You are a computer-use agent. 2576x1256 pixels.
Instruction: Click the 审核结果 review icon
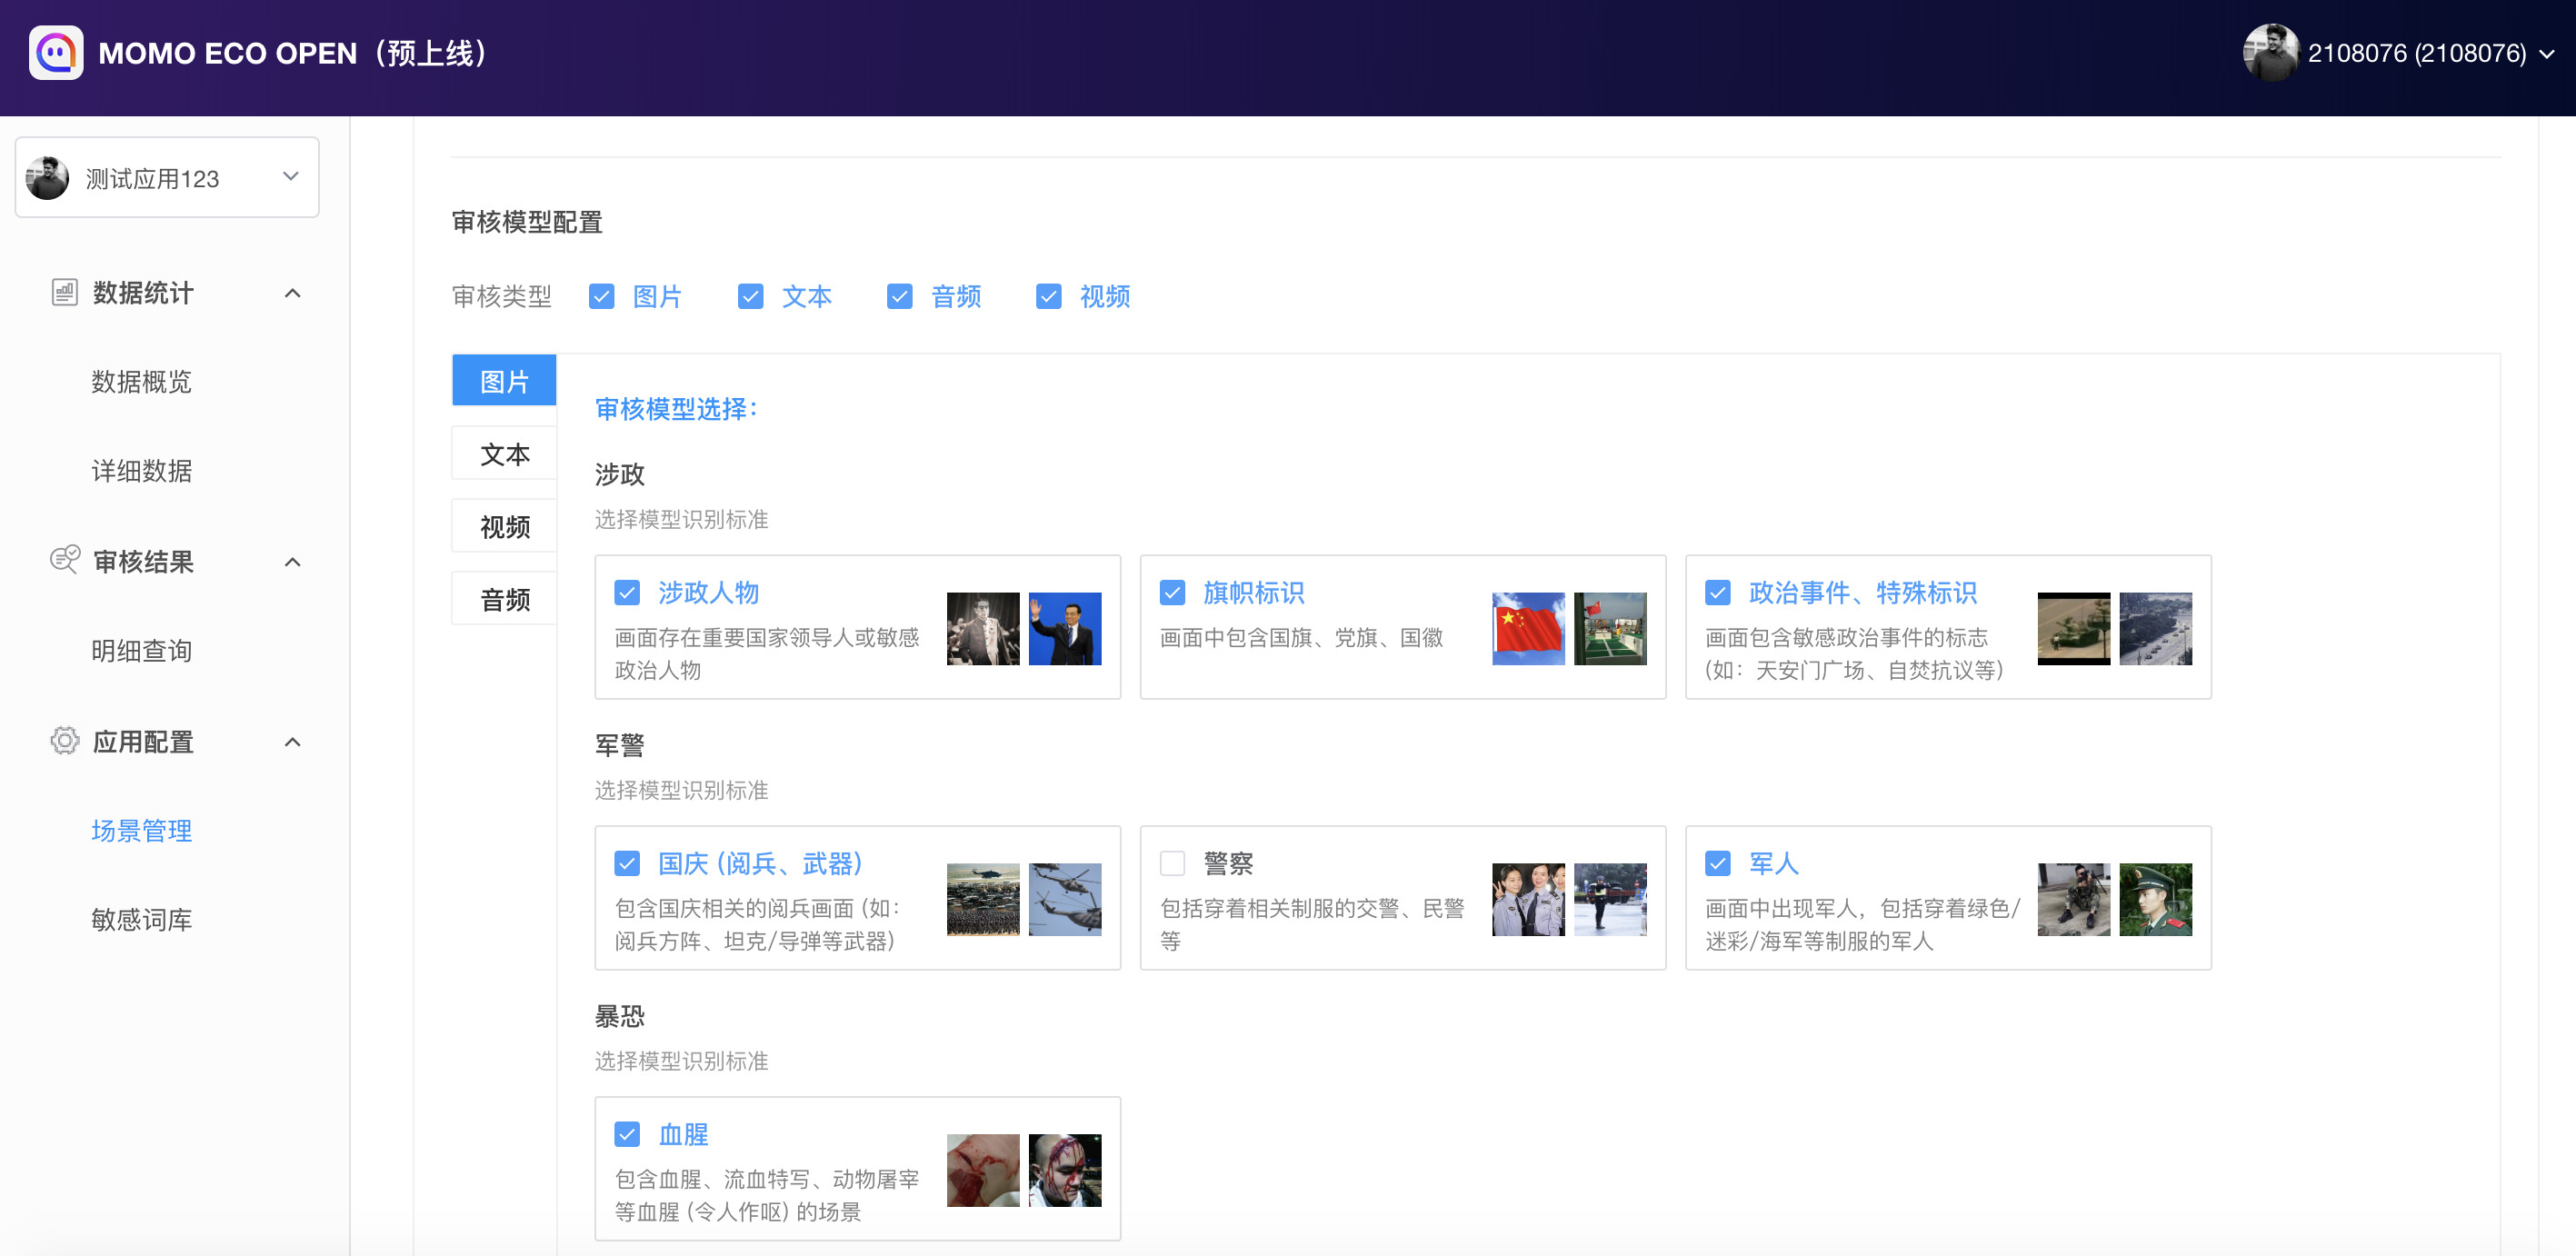coord(64,560)
